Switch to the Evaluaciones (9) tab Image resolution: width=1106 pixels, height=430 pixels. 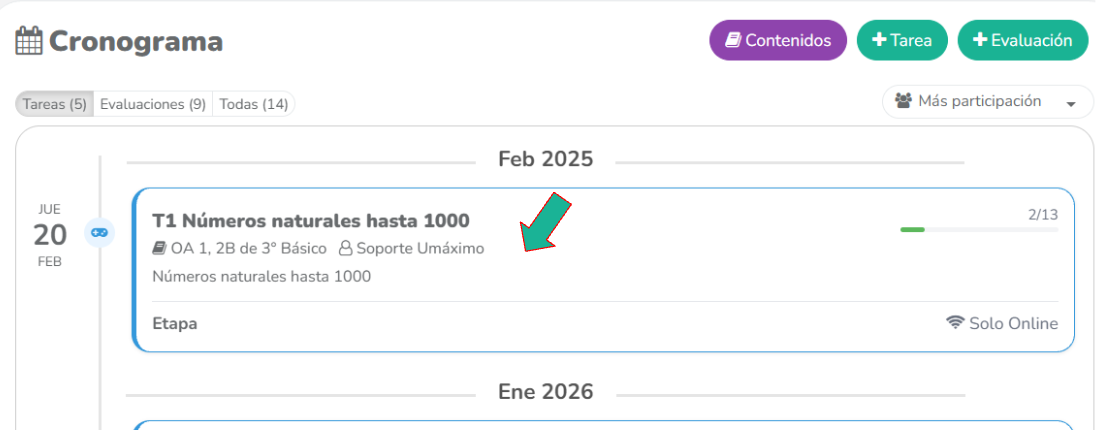(153, 104)
